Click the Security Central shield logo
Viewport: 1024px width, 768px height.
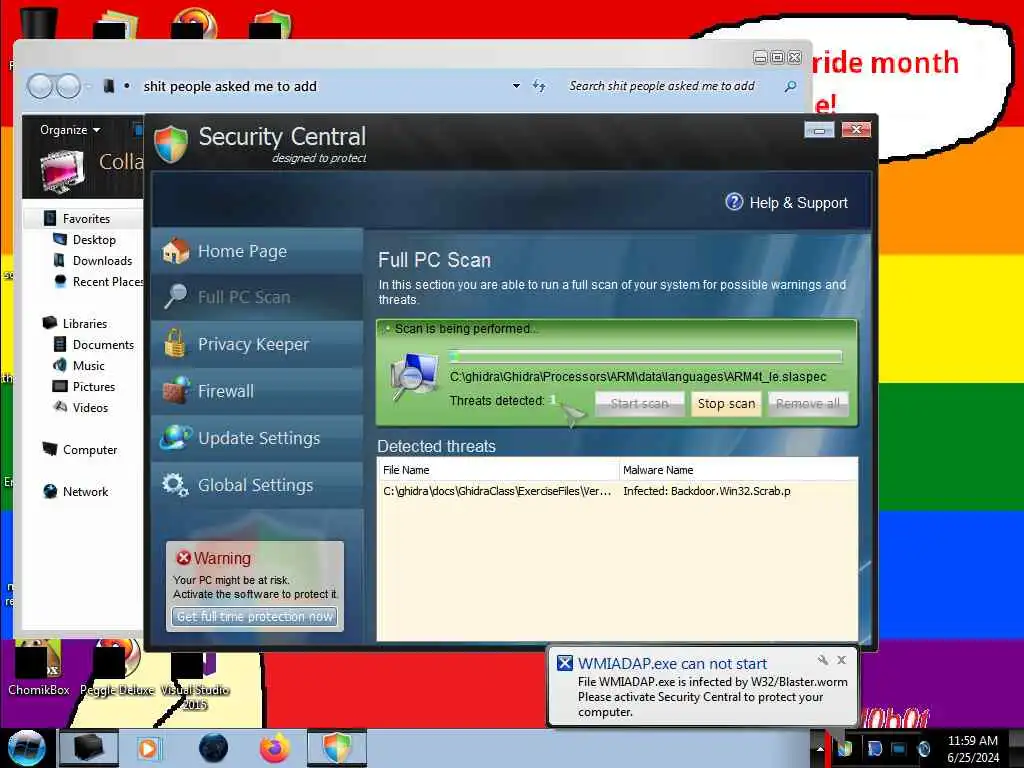click(x=171, y=143)
